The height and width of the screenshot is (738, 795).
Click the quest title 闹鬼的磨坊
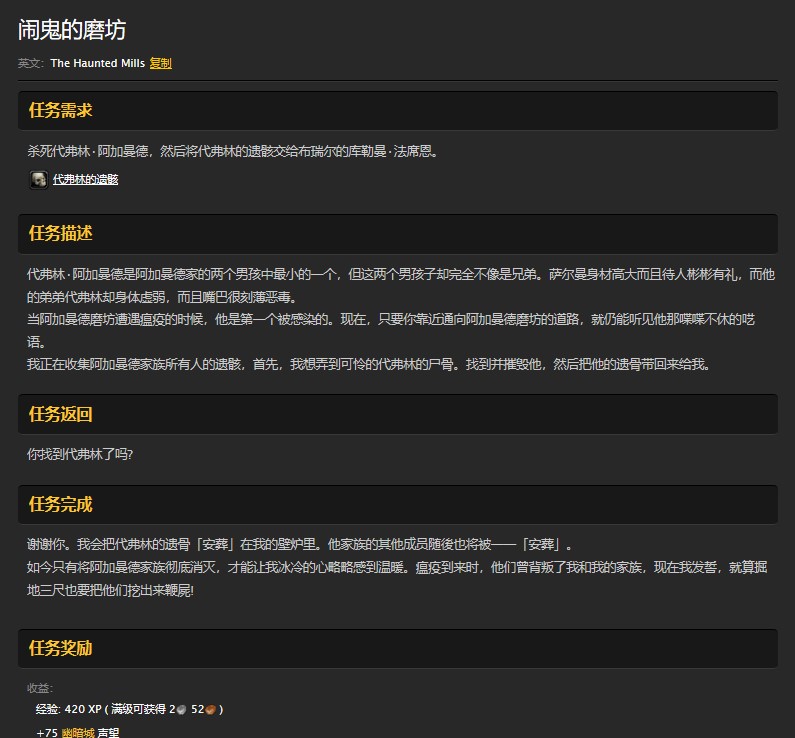coord(72,30)
